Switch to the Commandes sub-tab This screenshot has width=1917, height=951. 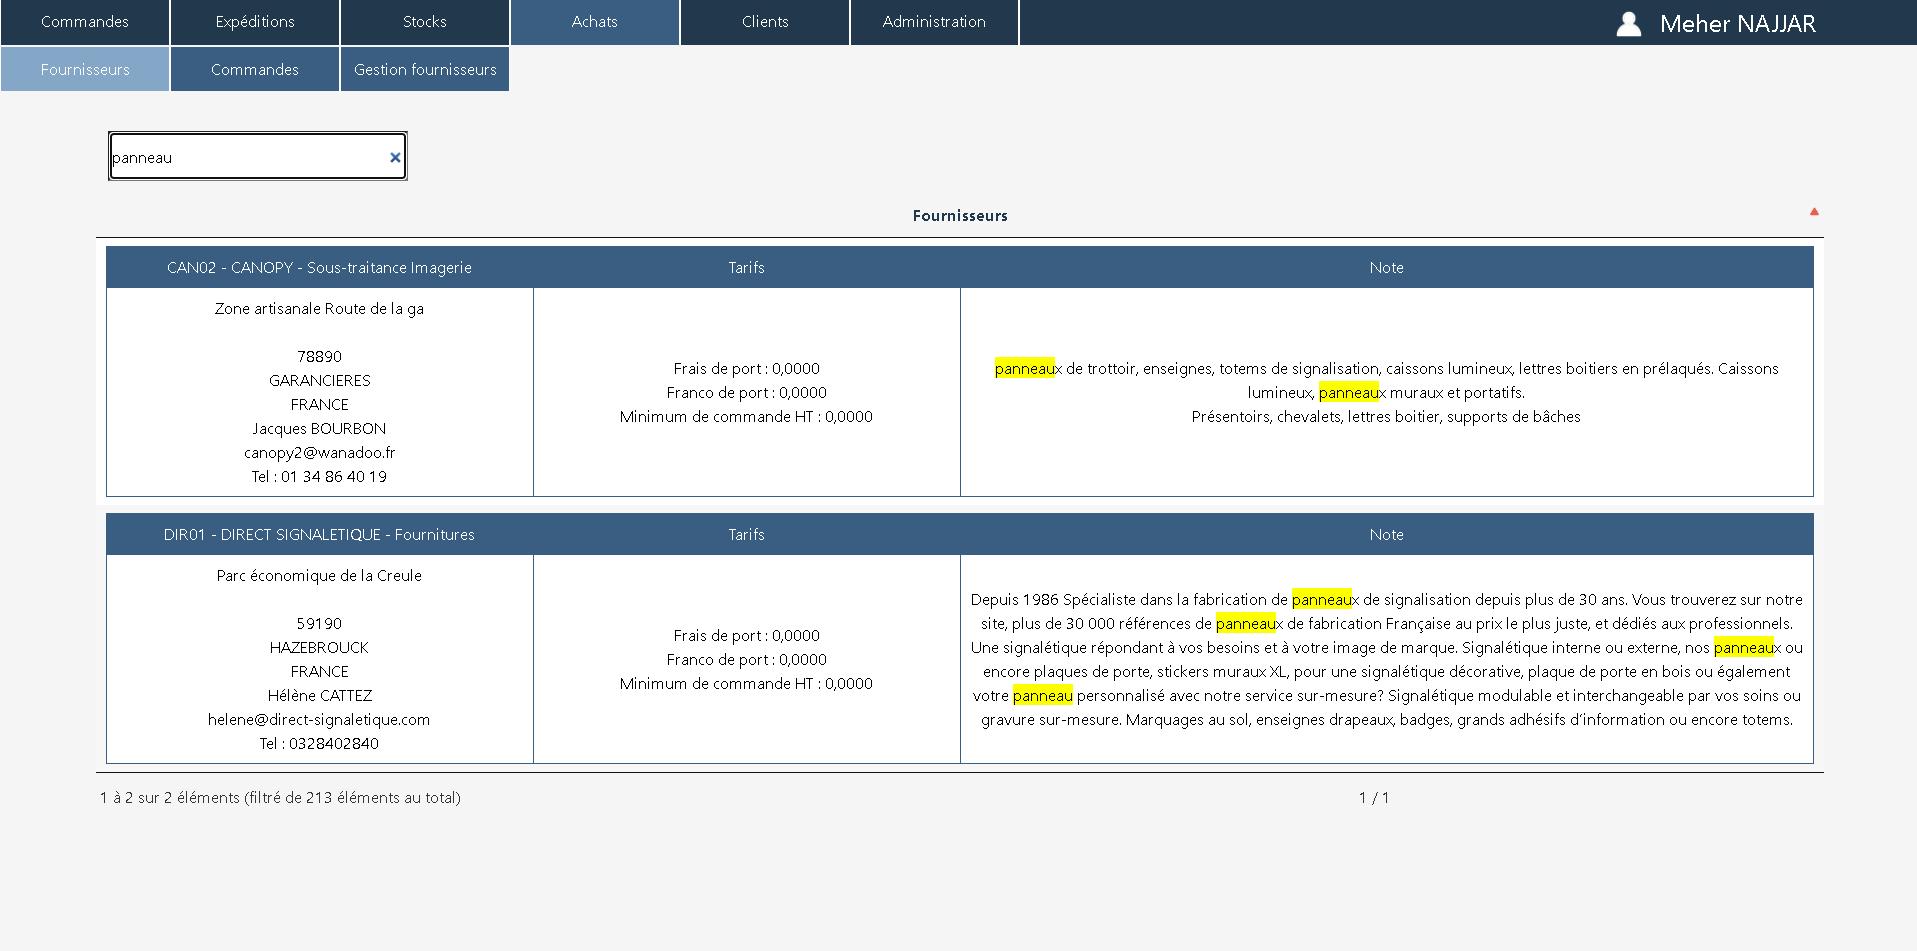pyautogui.click(x=254, y=68)
